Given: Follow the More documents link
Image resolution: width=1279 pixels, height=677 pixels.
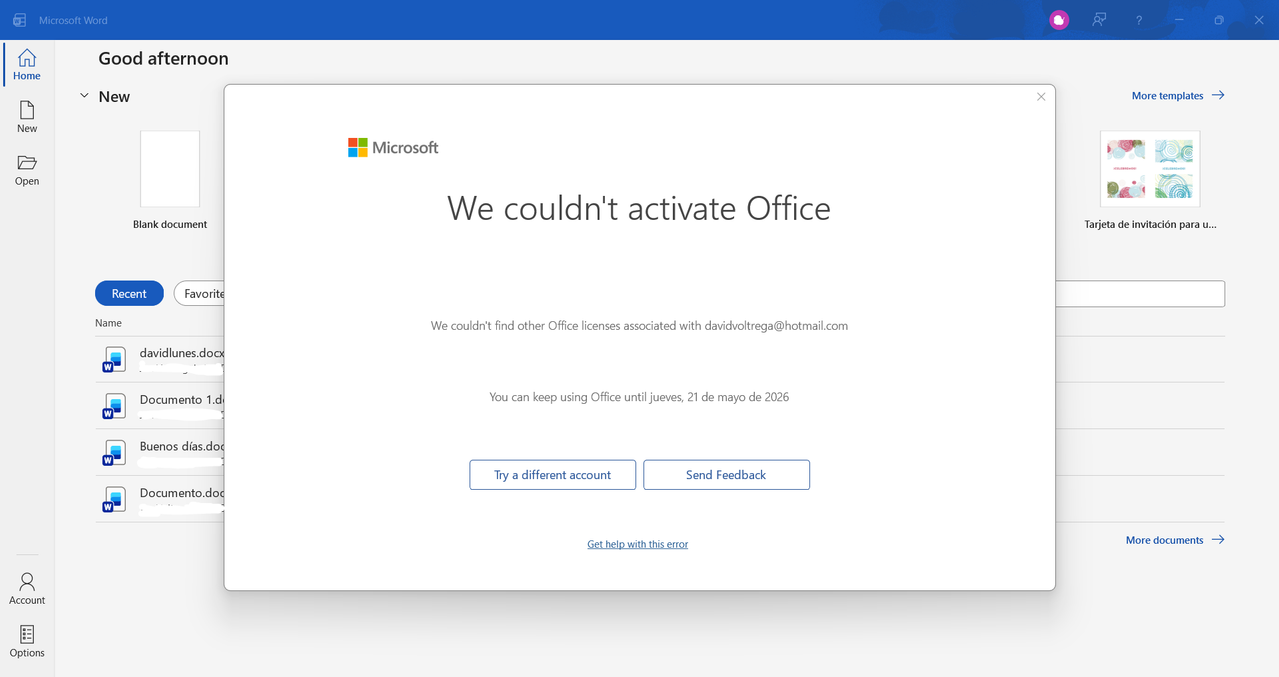Looking at the screenshot, I should click(1175, 540).
